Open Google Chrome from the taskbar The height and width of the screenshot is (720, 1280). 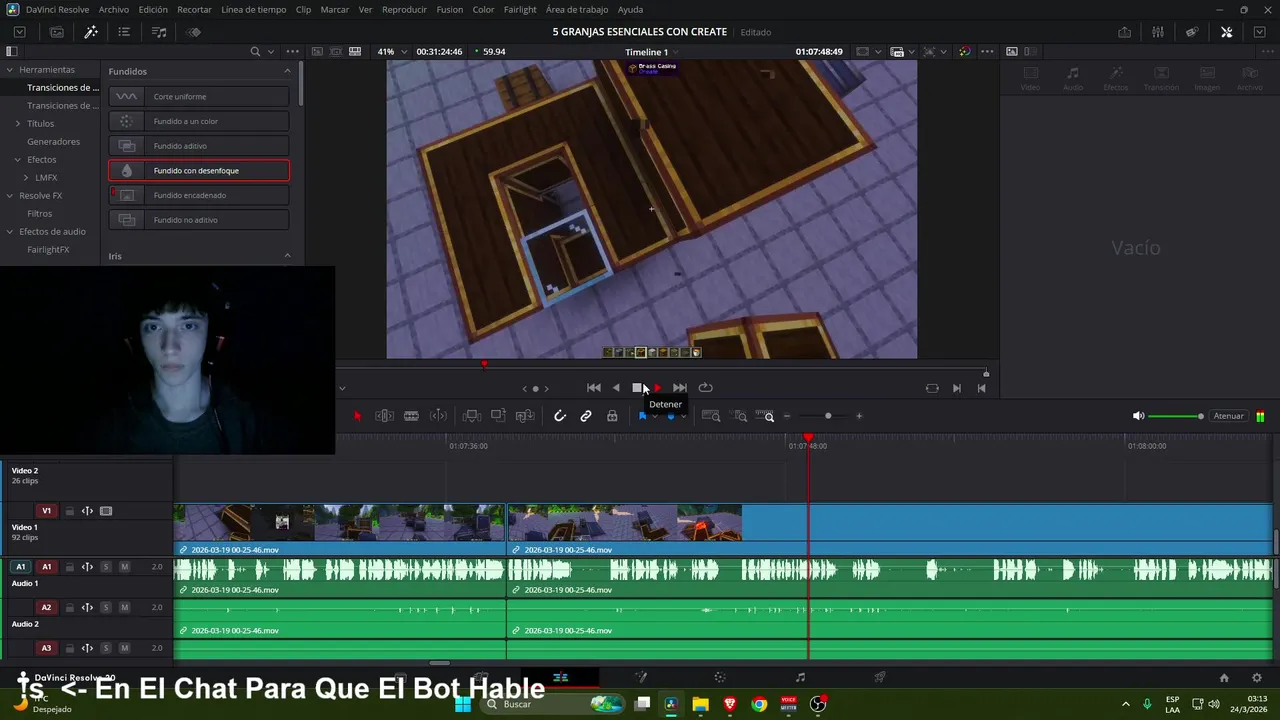759,704
